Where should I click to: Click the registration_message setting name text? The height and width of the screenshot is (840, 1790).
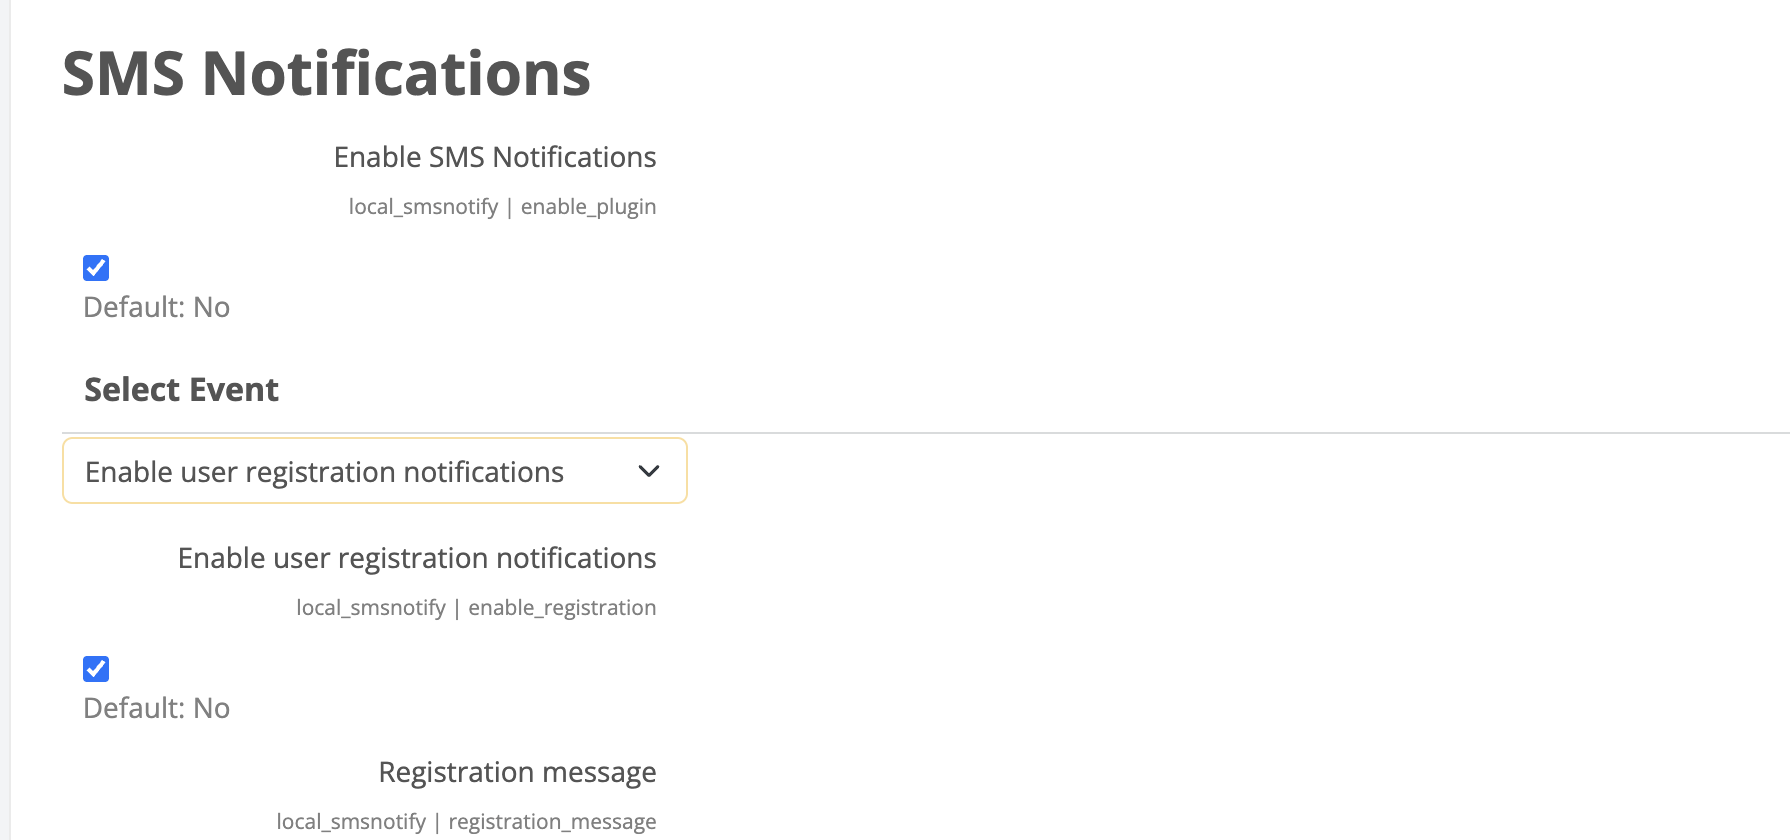[552, 822]
